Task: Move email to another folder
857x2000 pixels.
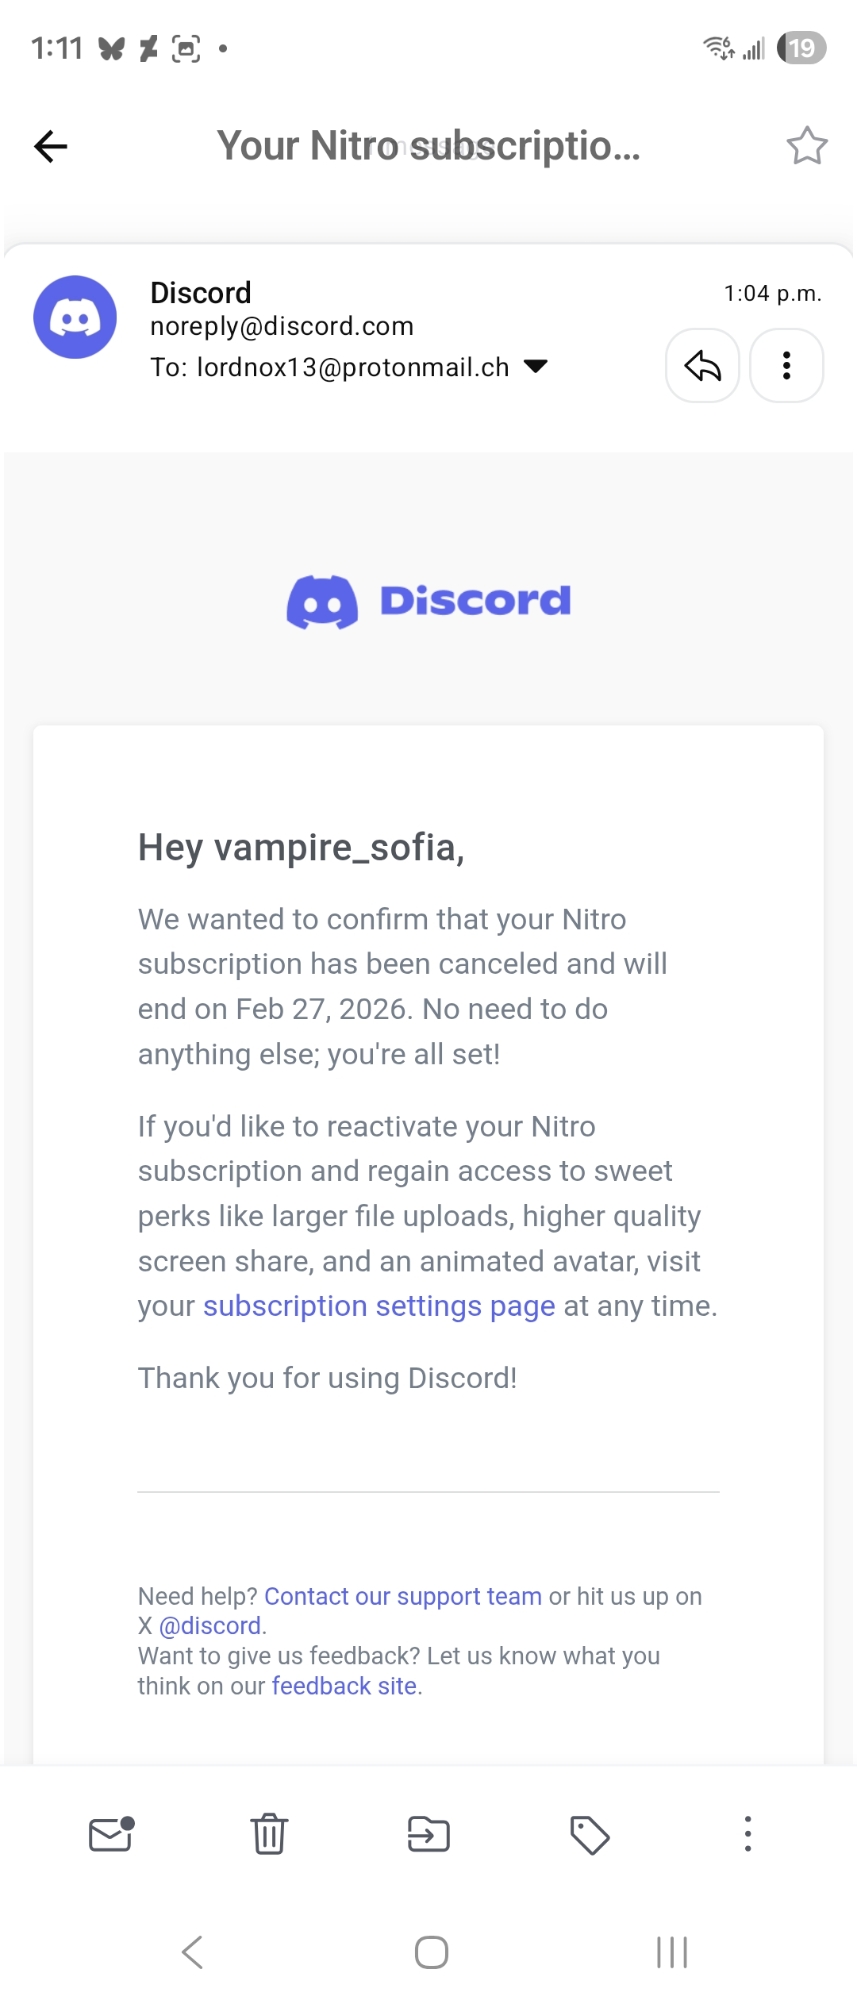Action: pos(428,1834)
